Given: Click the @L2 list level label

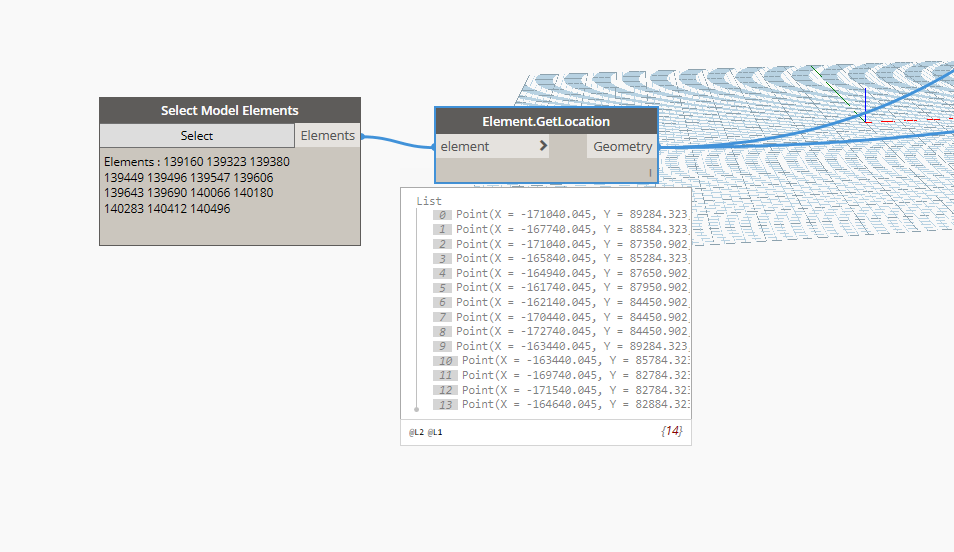Looking at the screenshot, I should point(416,432).
